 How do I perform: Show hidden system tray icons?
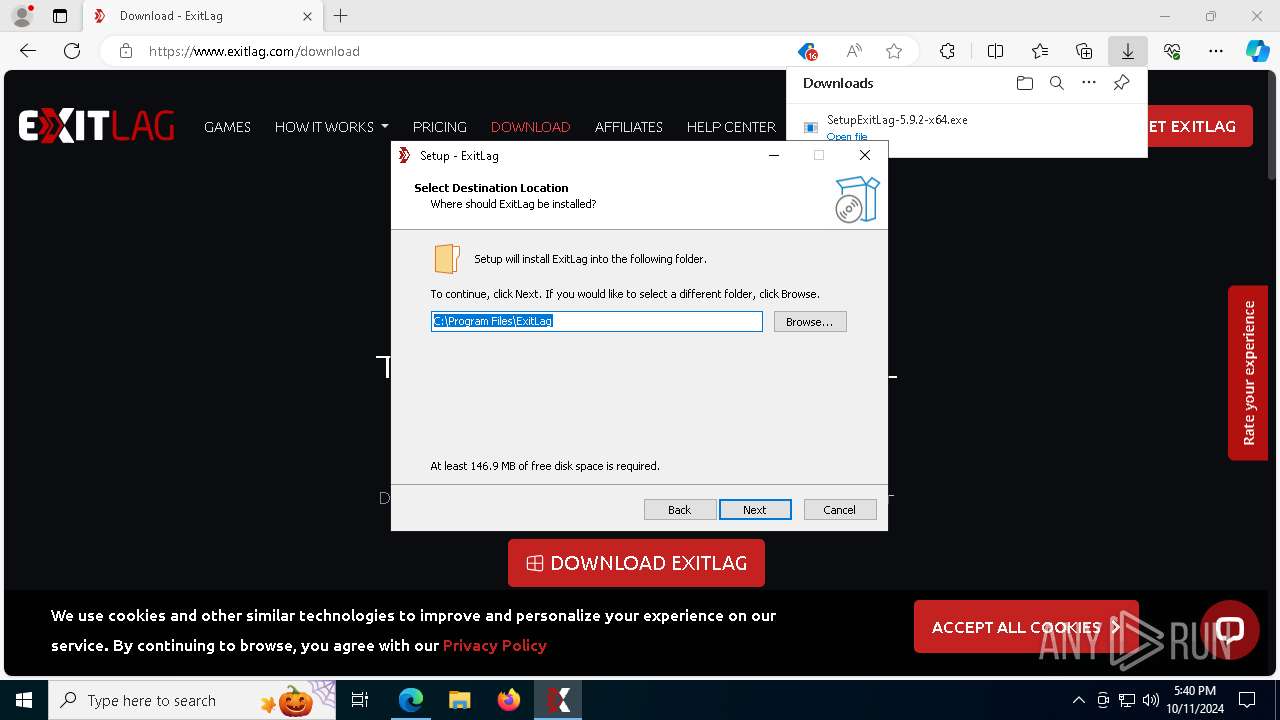click(1078, 700)
